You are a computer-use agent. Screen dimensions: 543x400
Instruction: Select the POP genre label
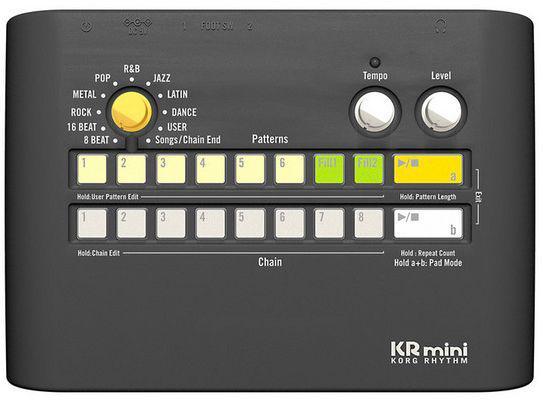[103, 78]
